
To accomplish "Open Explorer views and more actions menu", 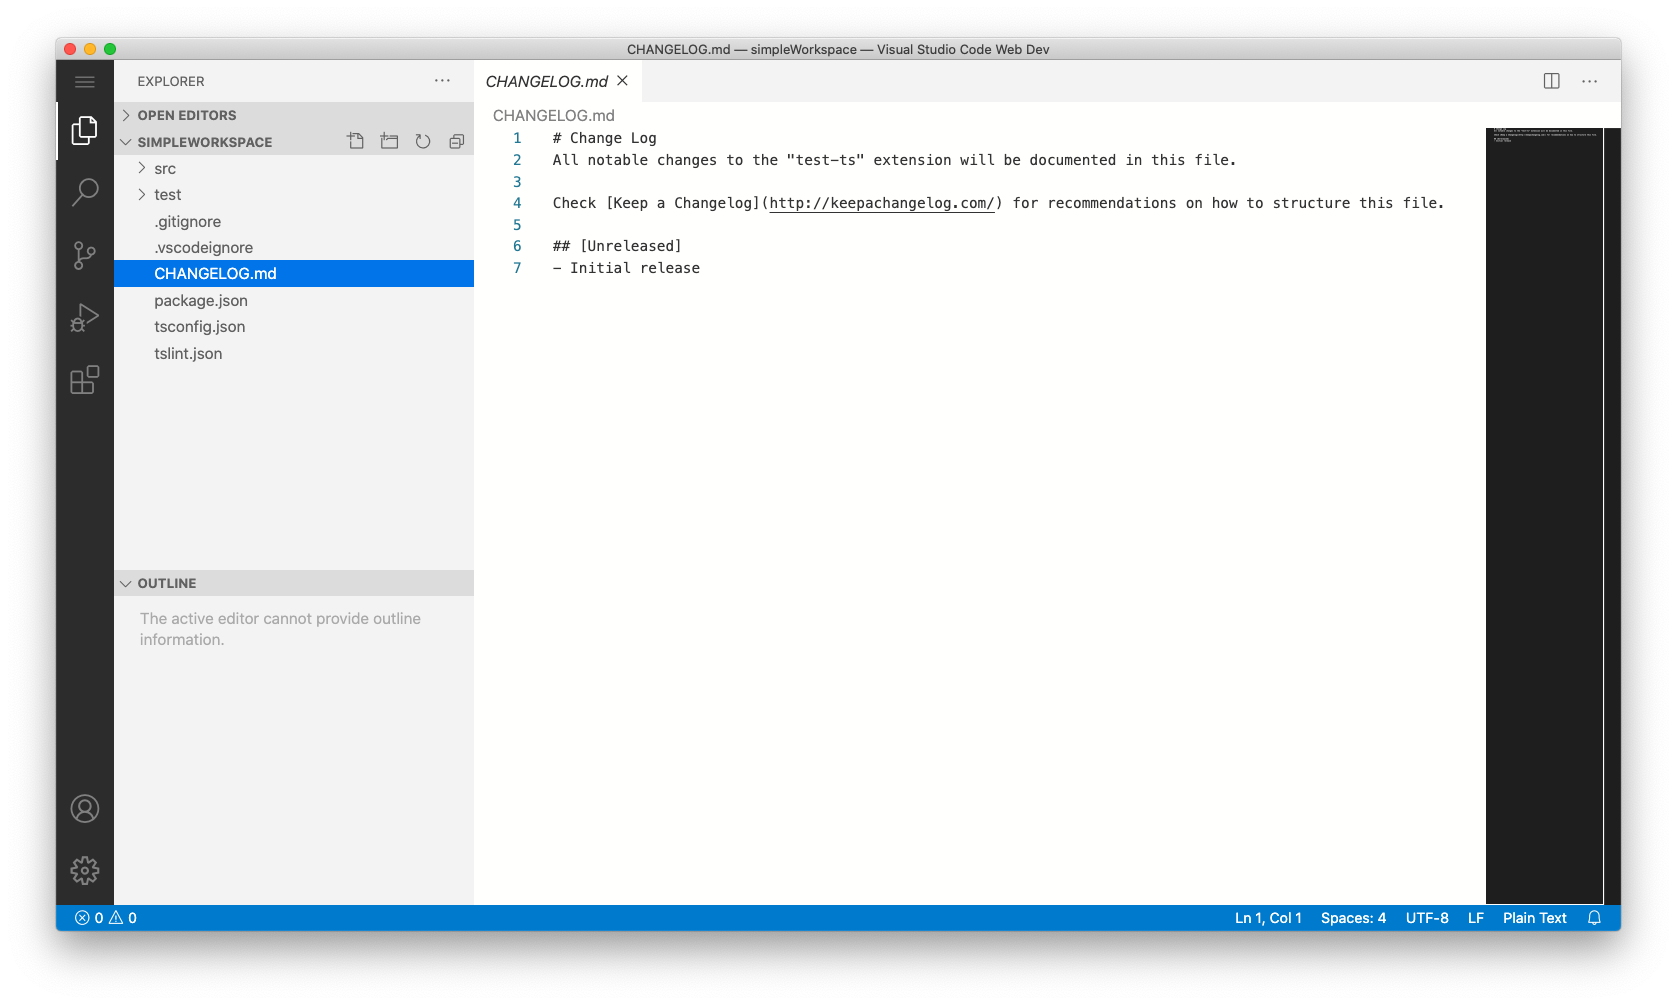I will (x=442, y=81).
